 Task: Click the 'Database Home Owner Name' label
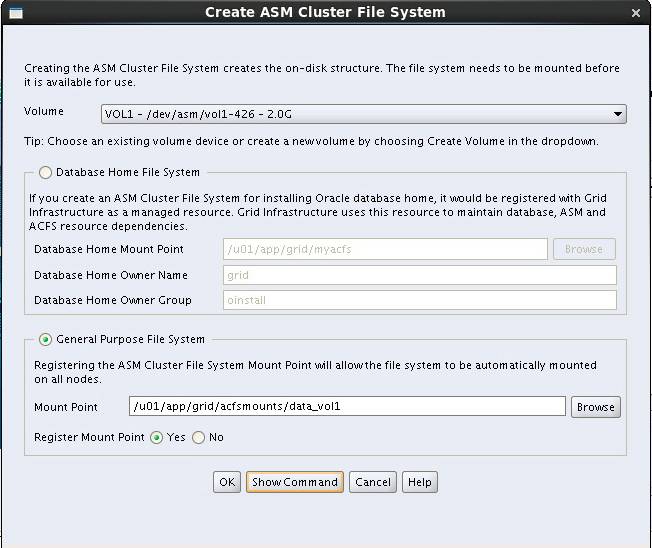(111, 275)
